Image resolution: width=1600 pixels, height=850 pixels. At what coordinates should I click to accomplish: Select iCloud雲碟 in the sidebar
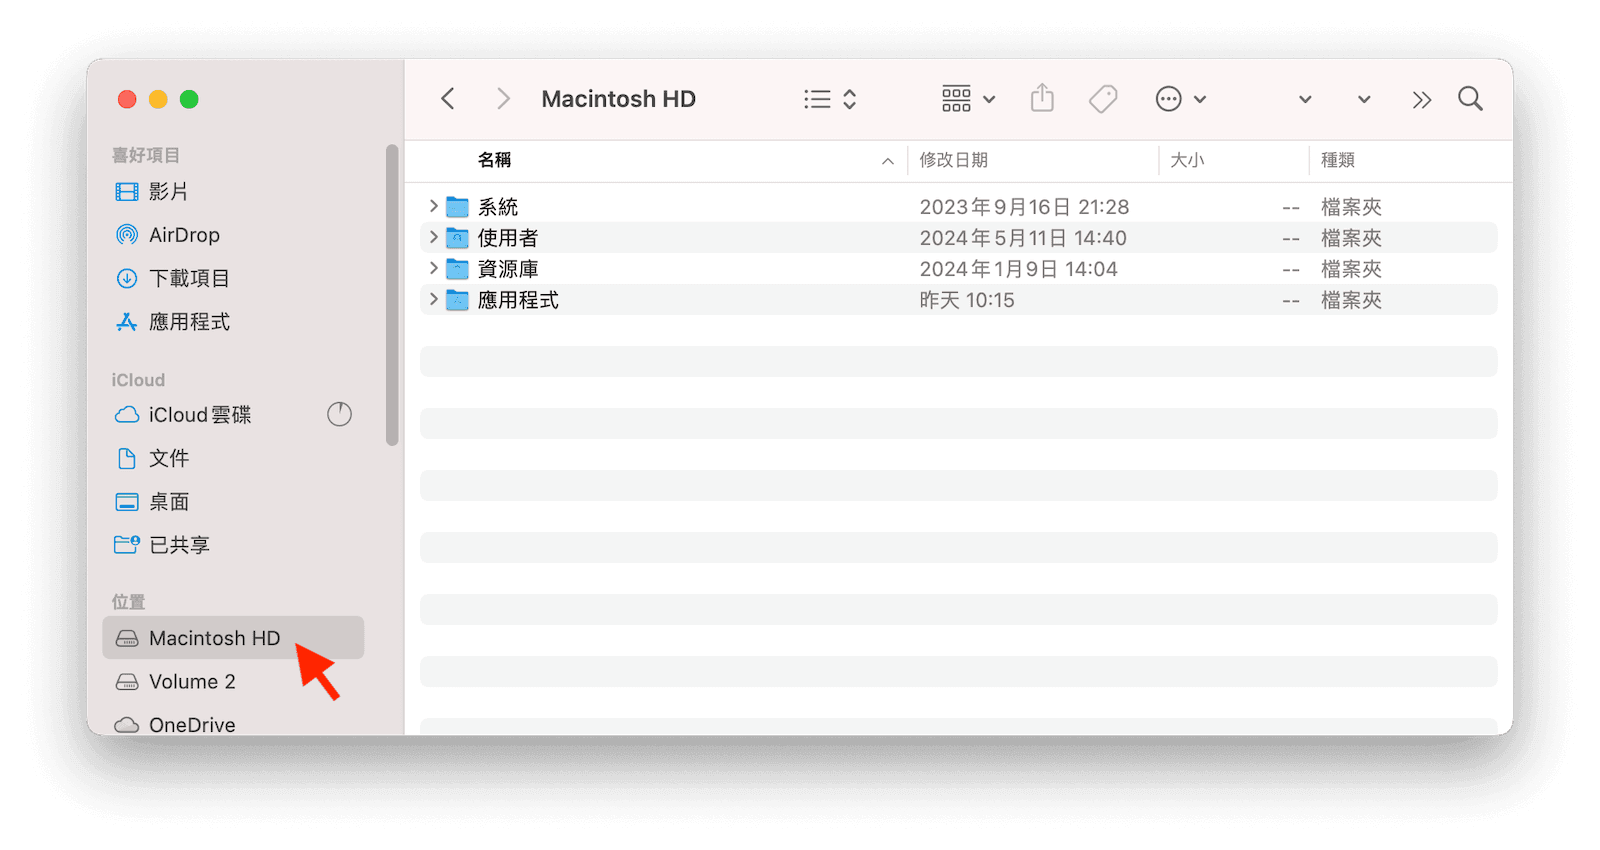[233, 415]
